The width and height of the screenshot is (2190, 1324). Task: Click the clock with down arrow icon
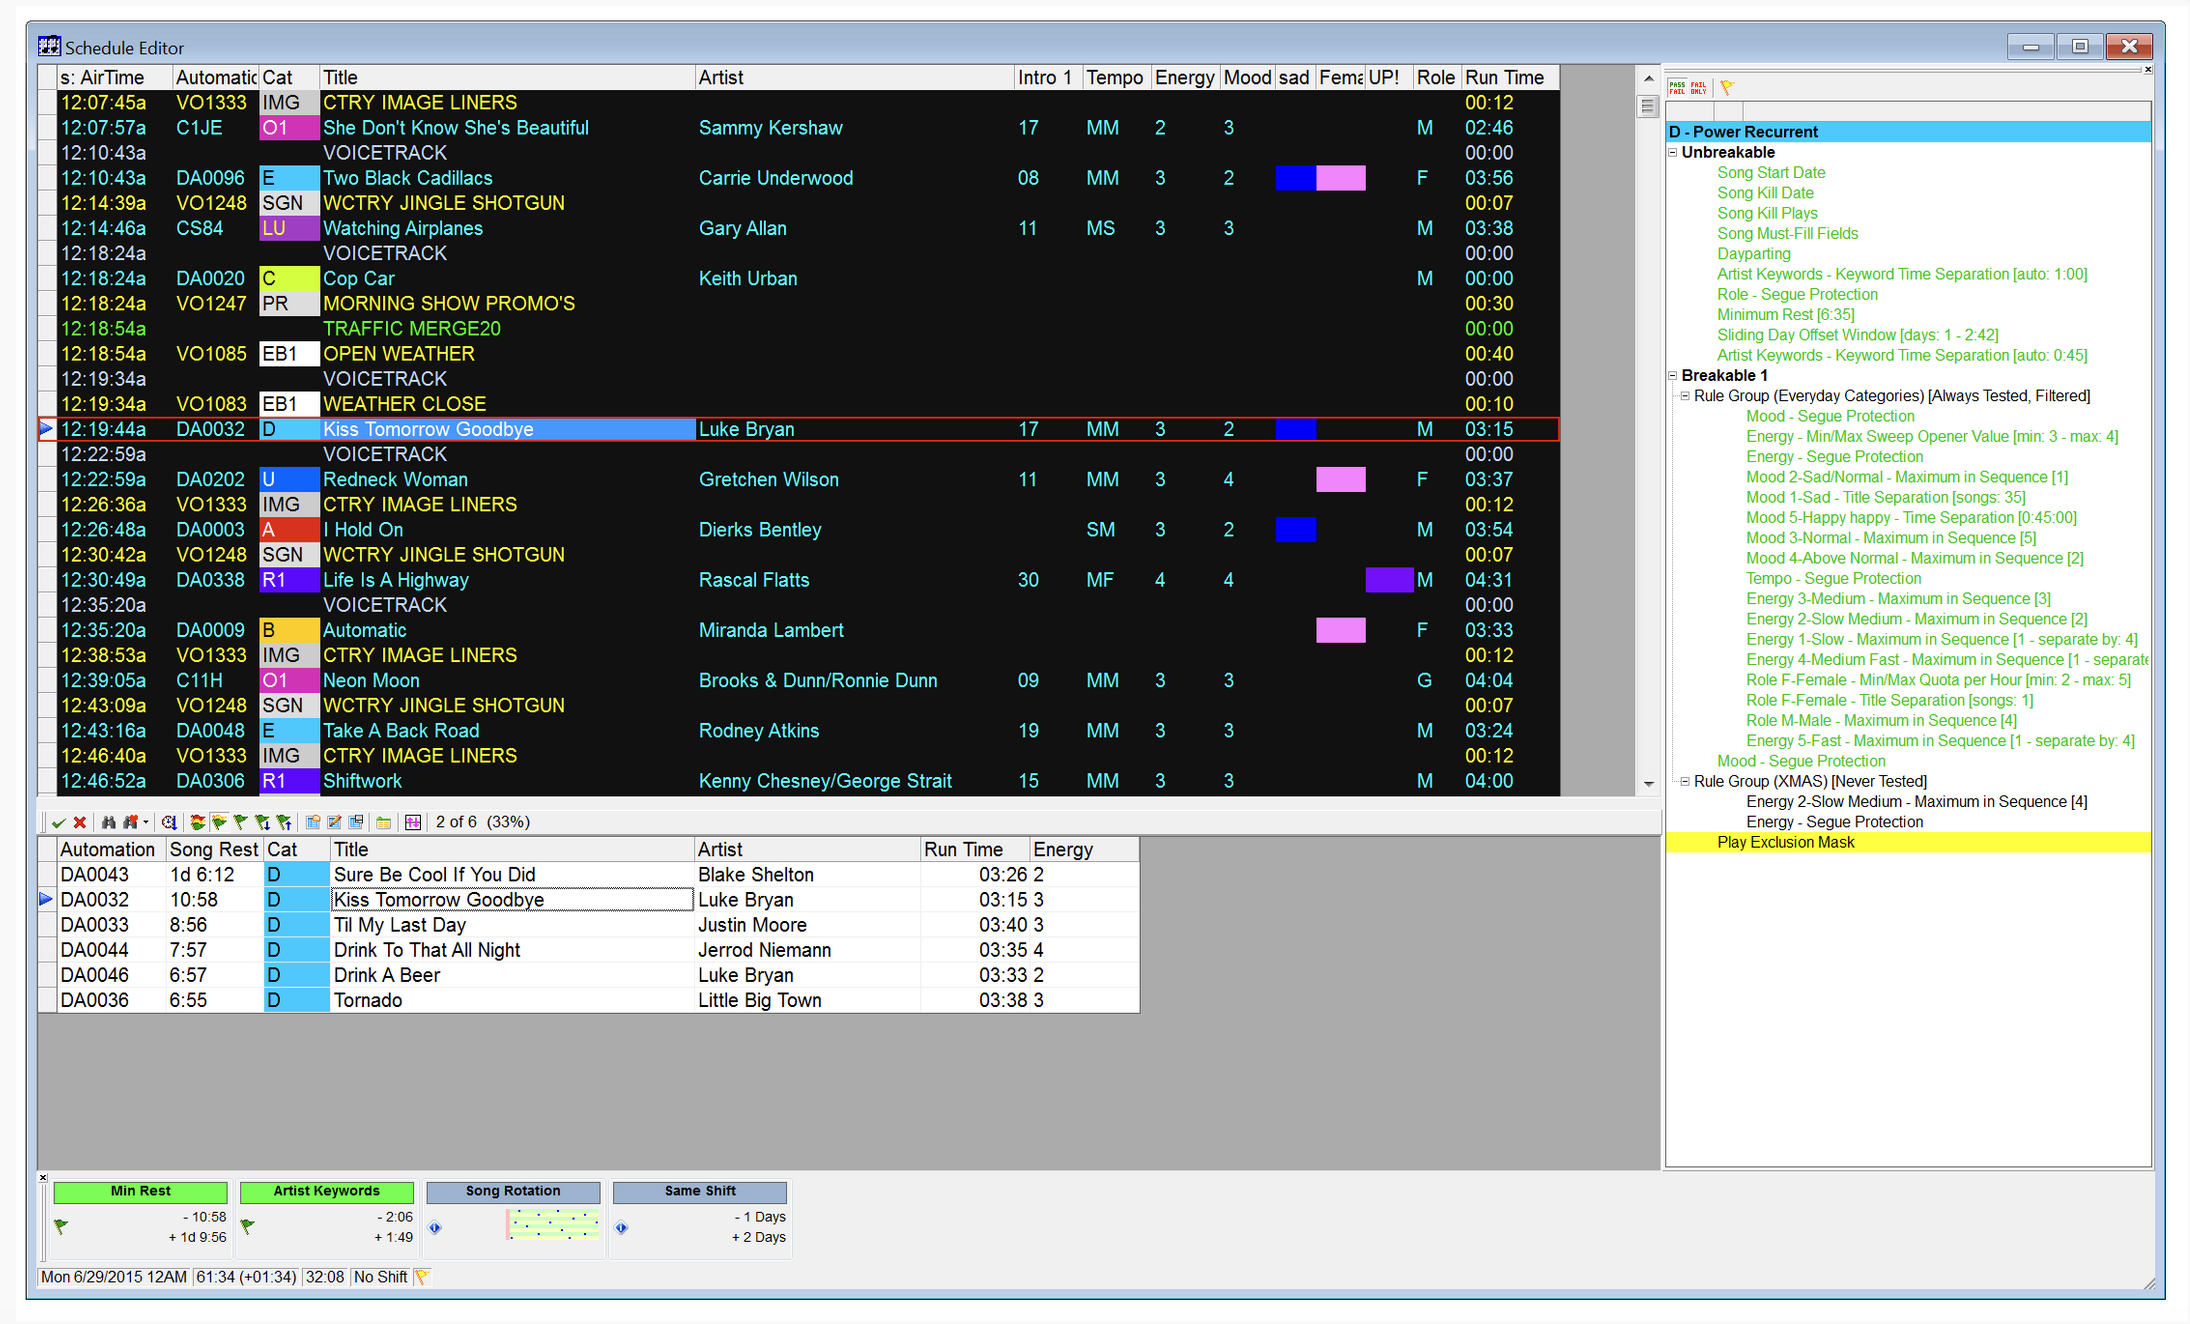170,822
